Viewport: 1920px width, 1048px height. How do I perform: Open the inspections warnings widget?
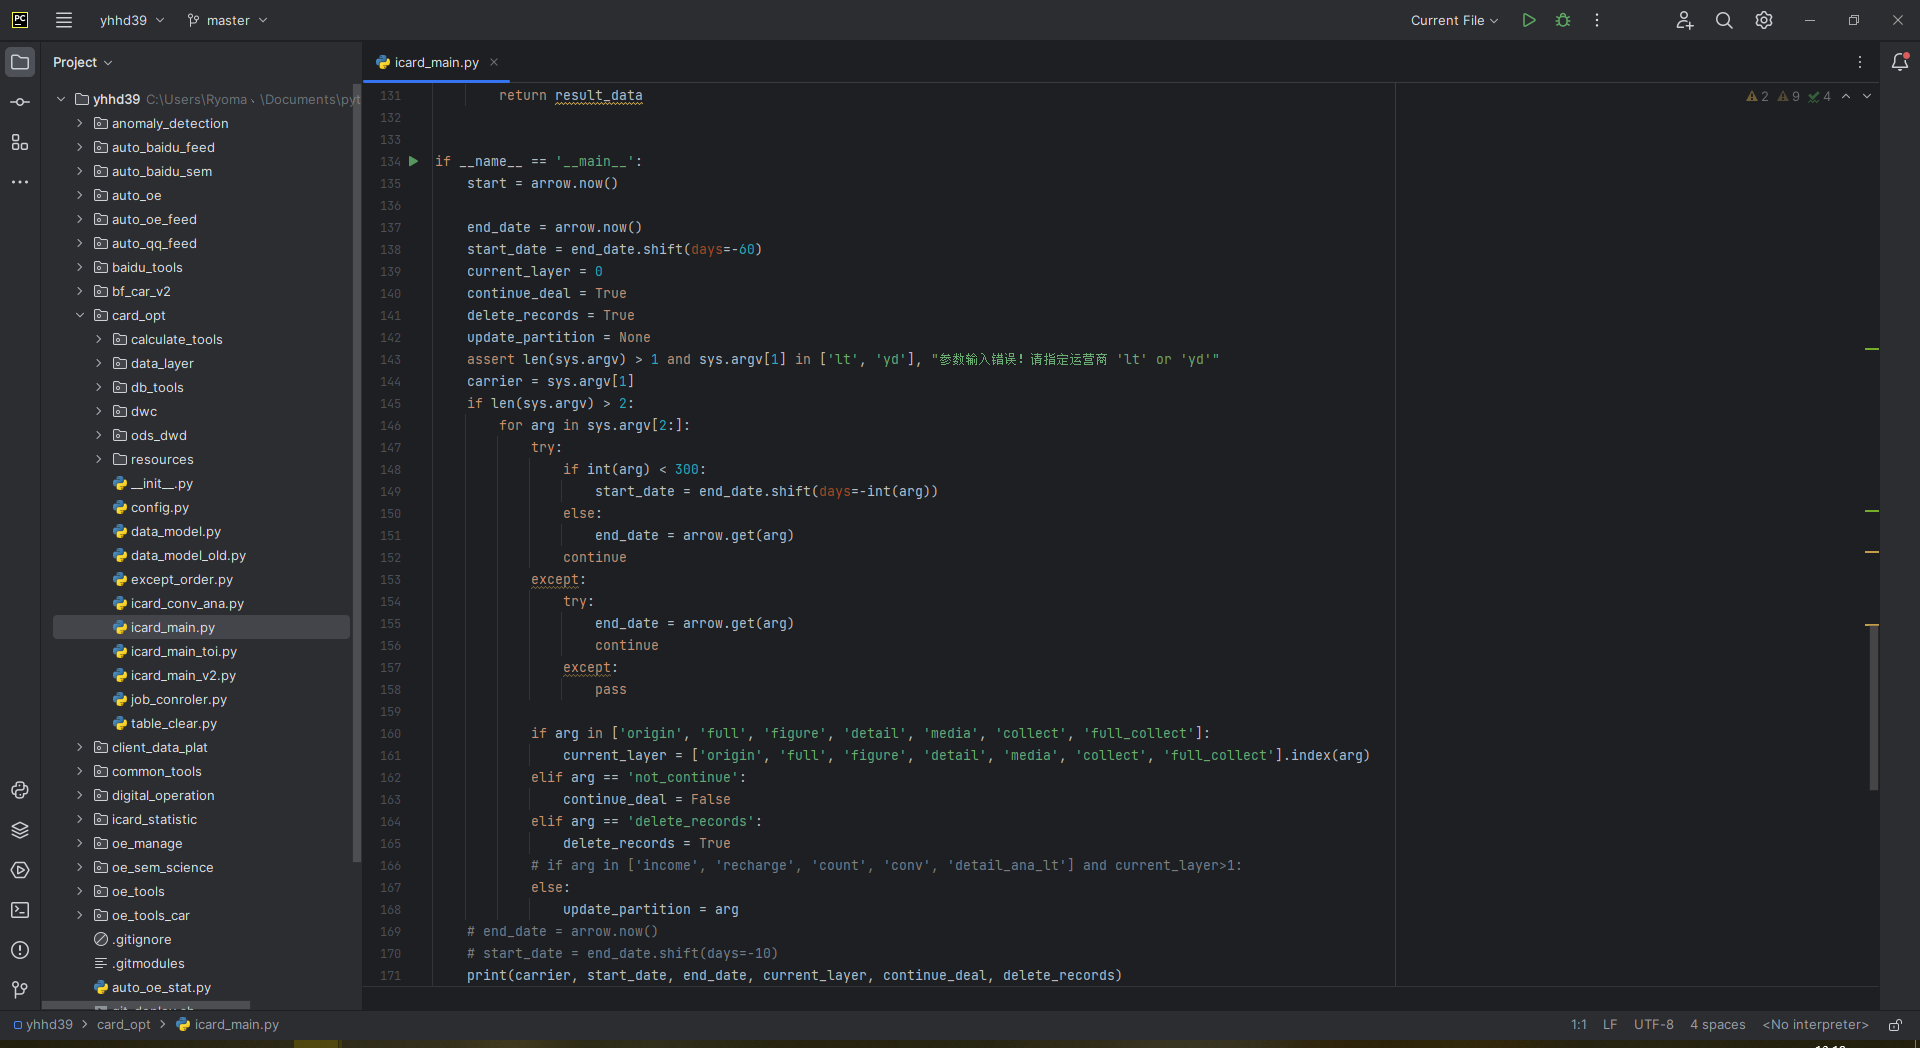click(x=1788, y=96)
